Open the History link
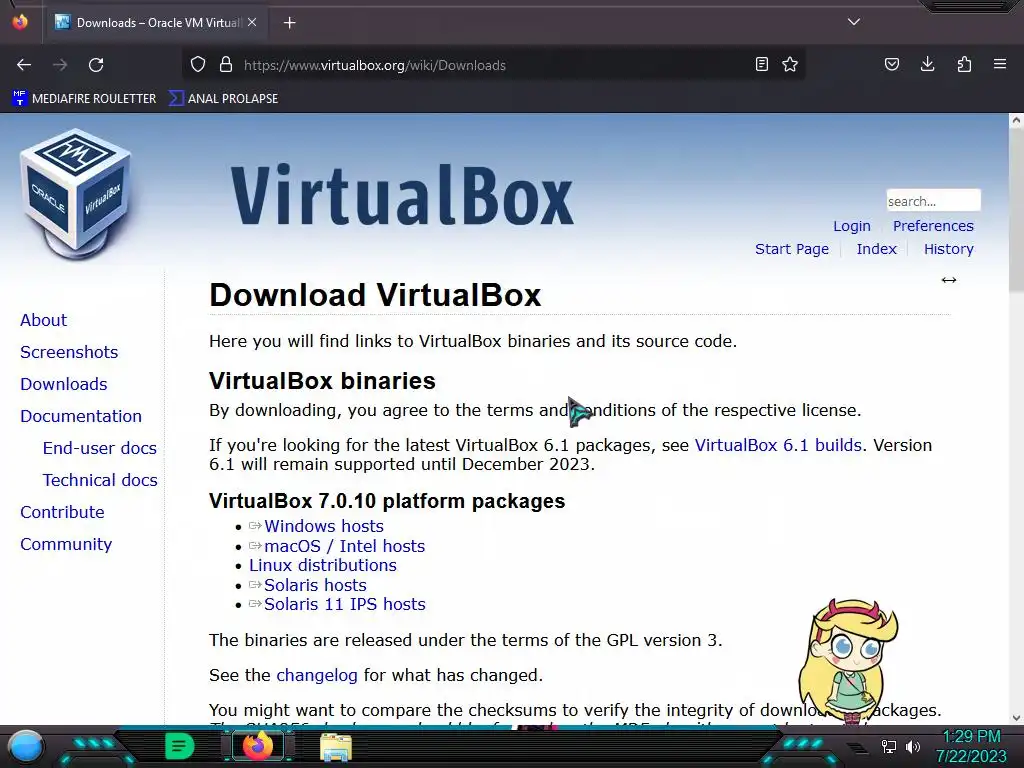1024x768 pixels. [x=948, y=249]
